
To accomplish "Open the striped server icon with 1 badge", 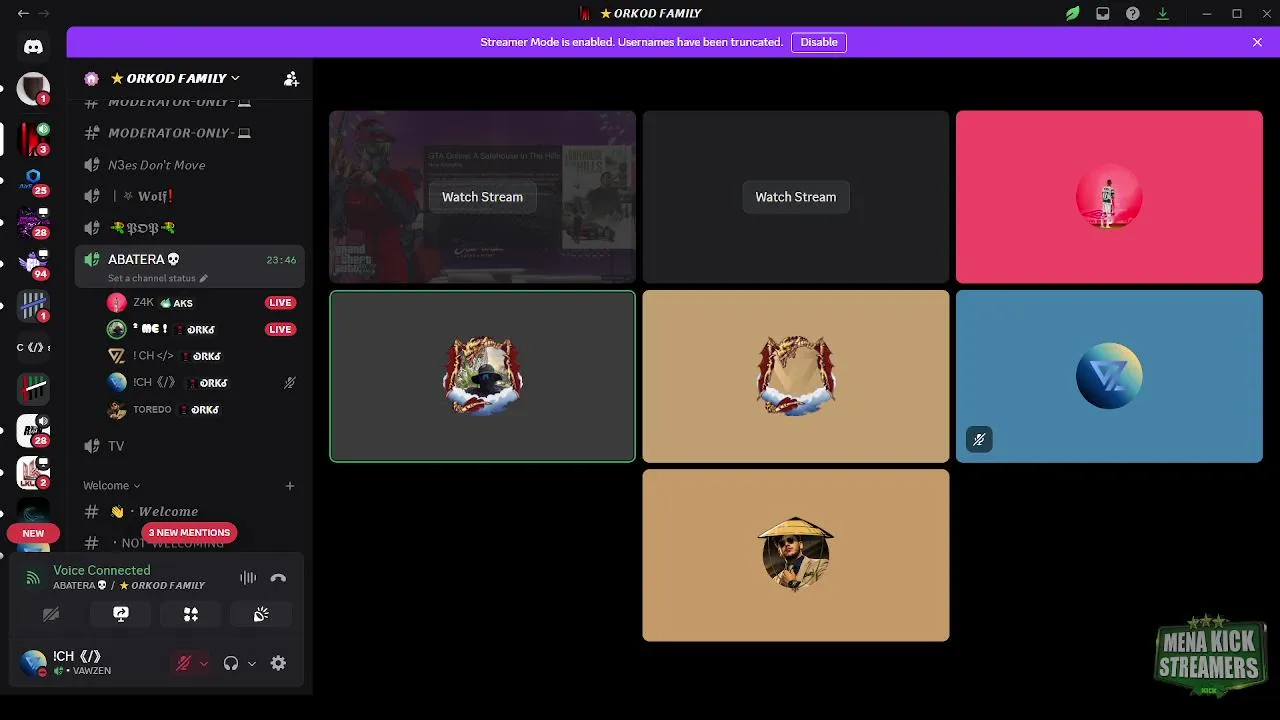I will pyautogui.click(x=33, y=305).
